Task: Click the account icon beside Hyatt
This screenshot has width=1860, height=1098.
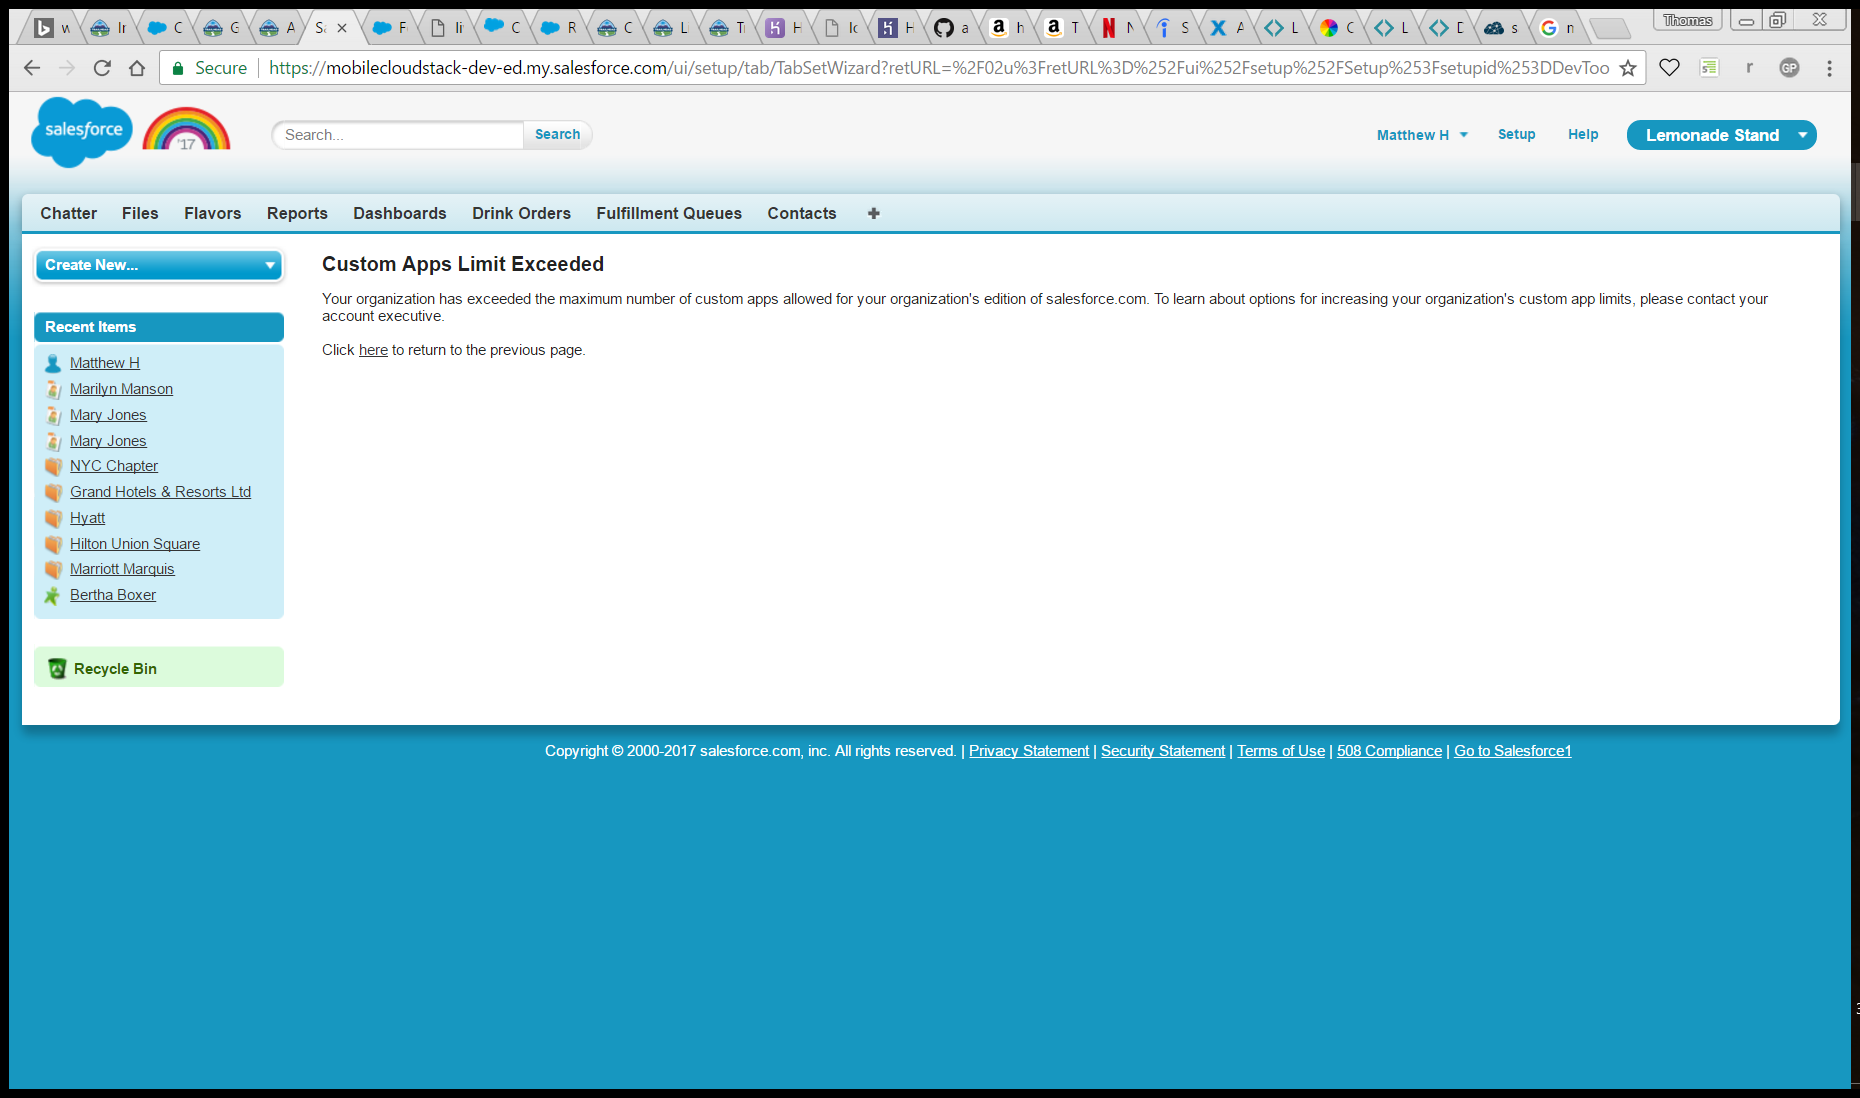Action: (54, 518)
